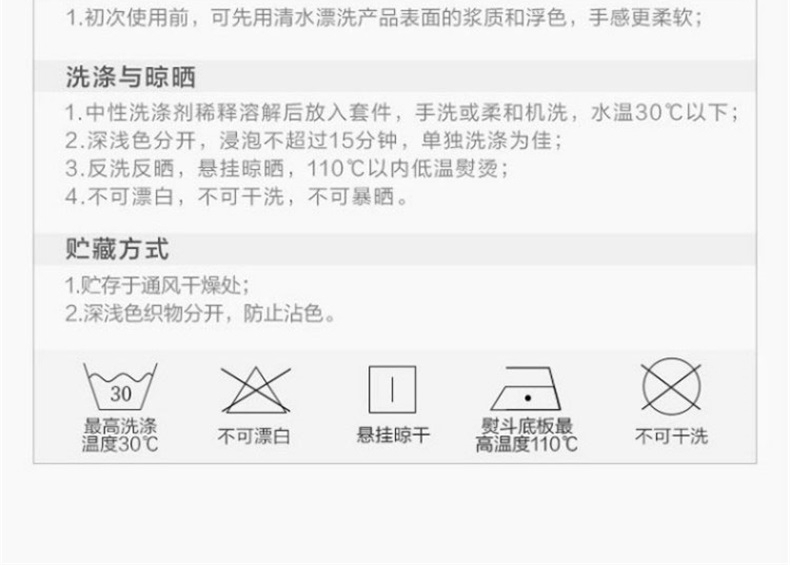Click the 30-degree wash tub icon

click(x=120, y=387)
